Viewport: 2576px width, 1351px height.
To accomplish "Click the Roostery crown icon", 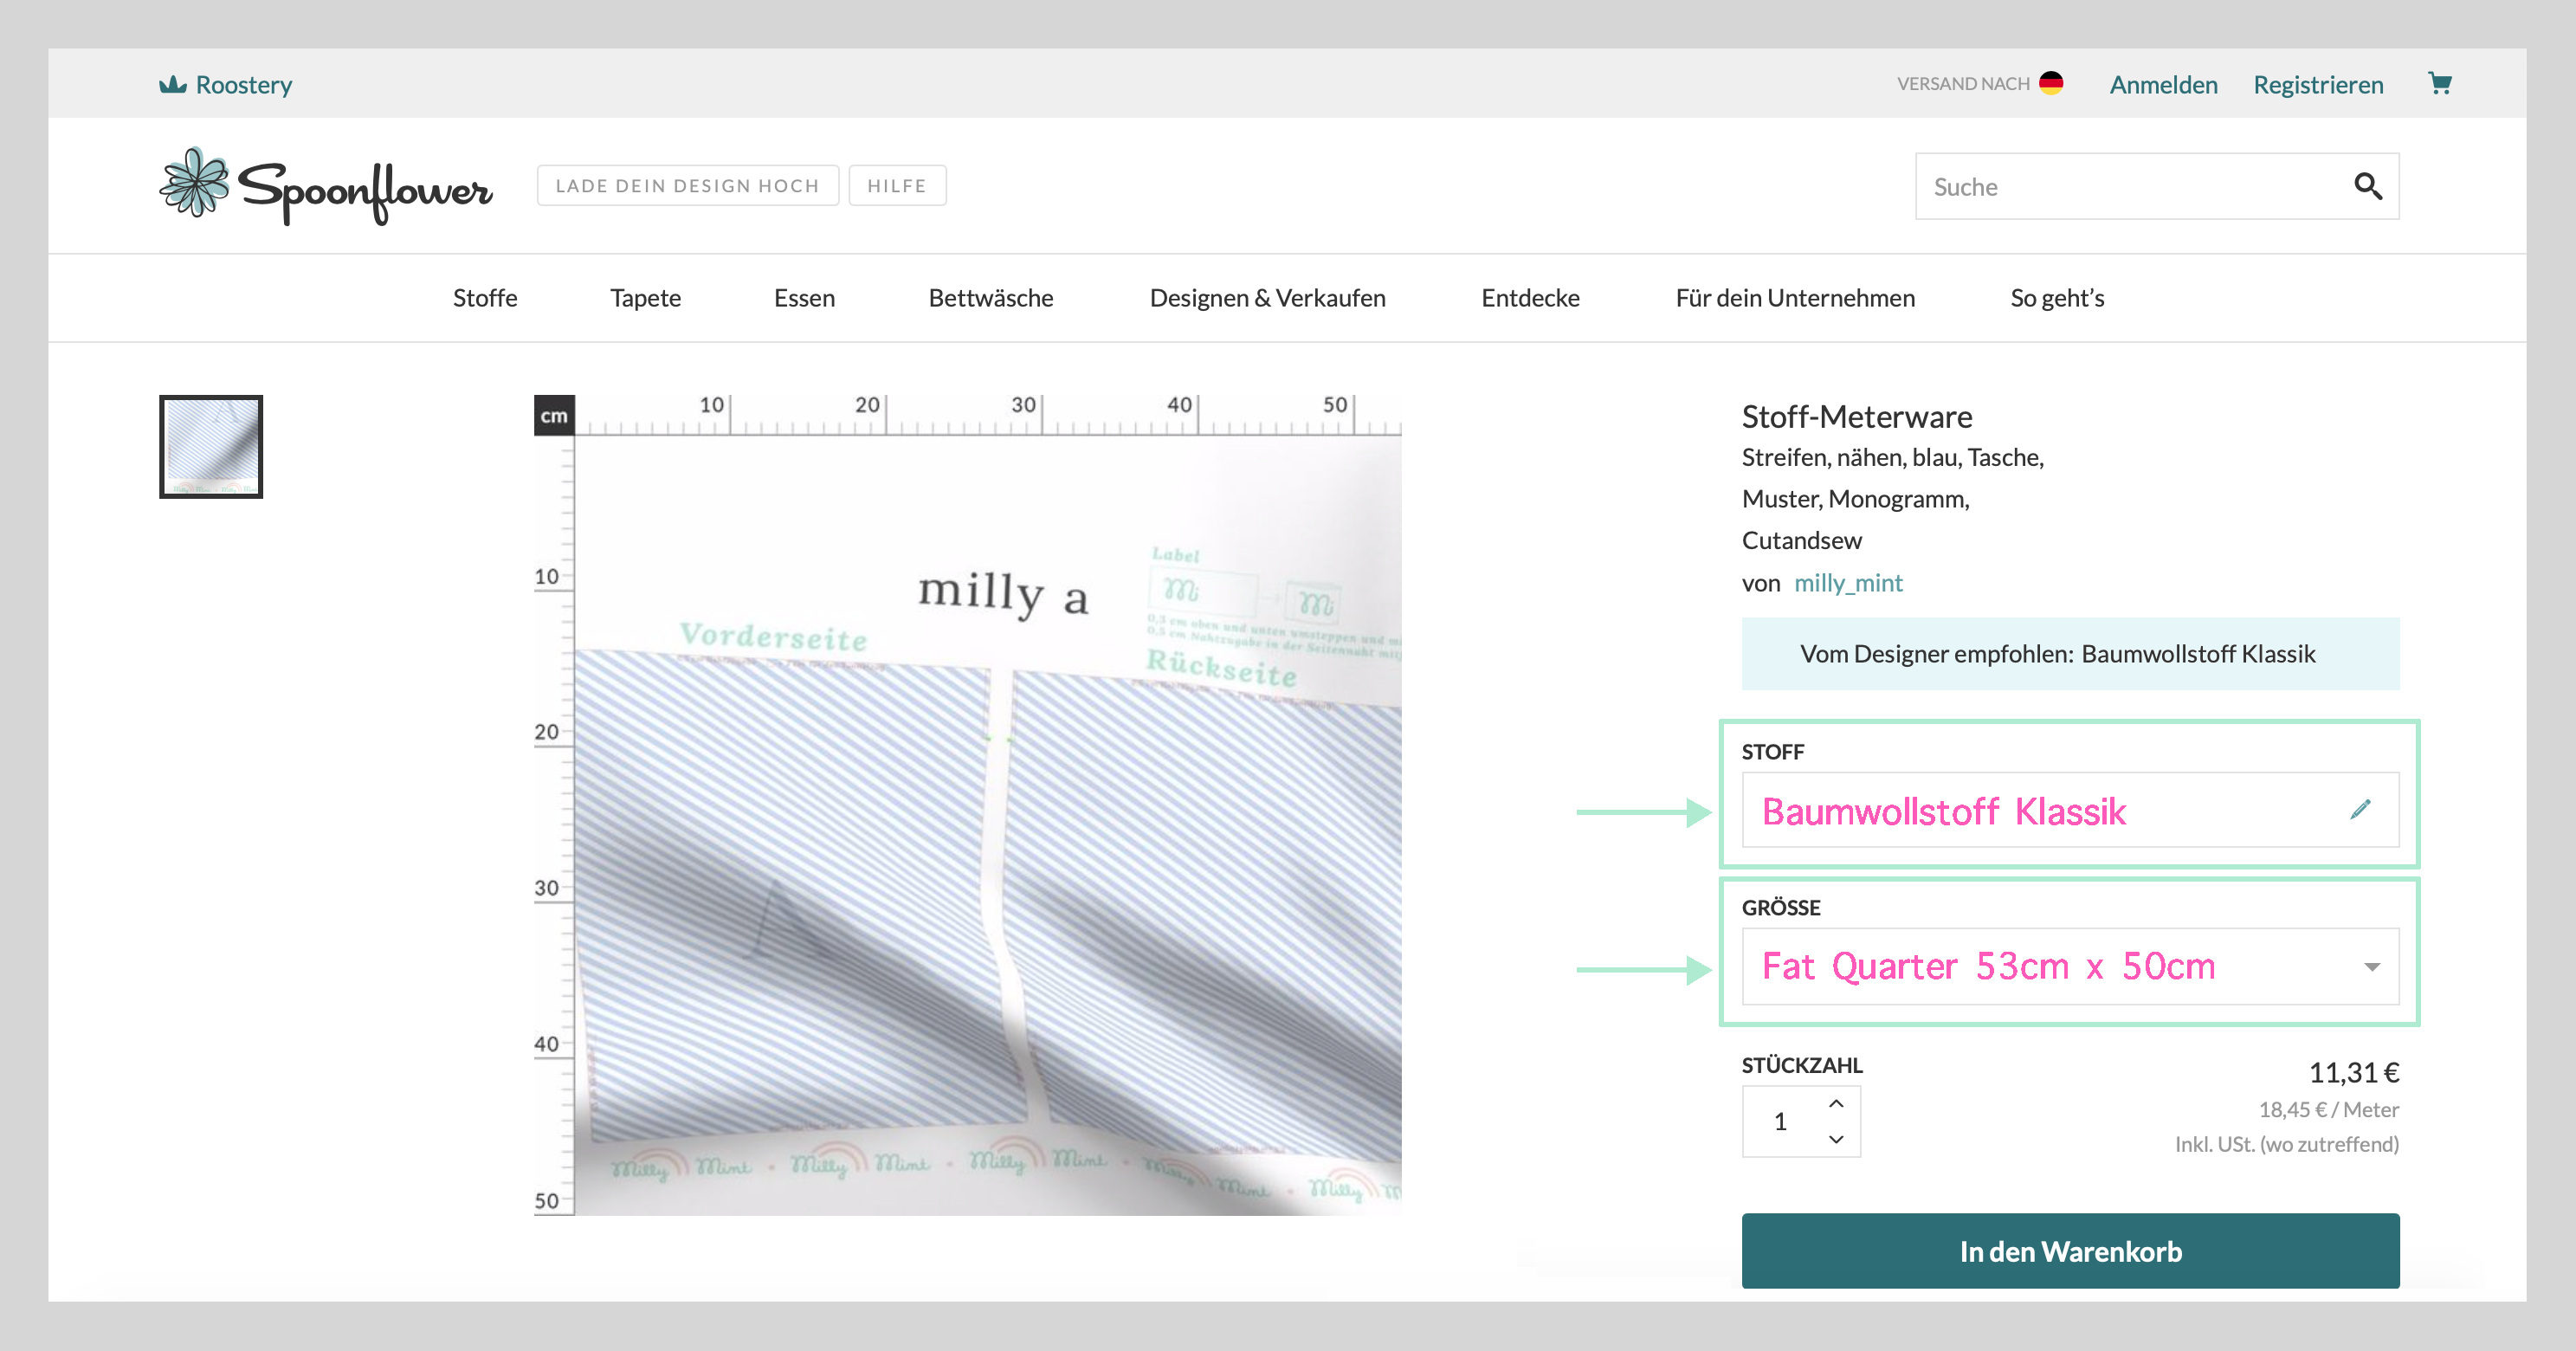I will 173,84.
